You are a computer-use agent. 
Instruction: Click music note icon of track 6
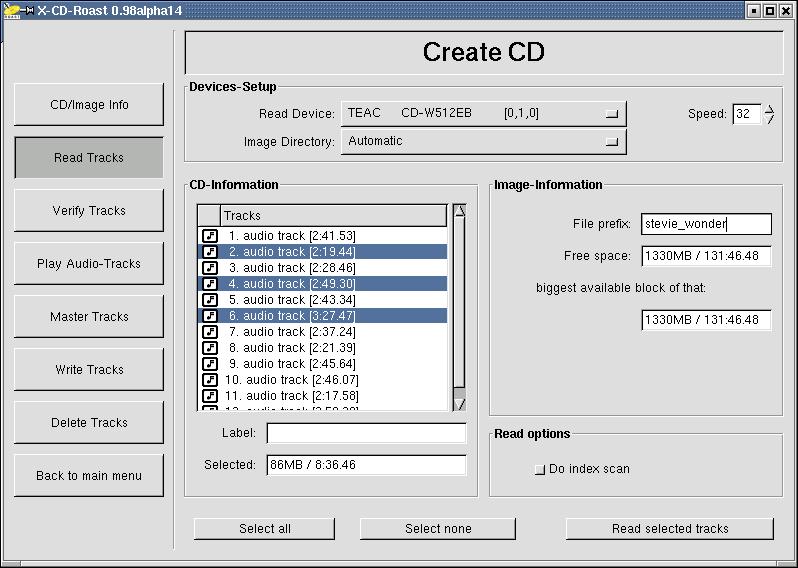210,316
